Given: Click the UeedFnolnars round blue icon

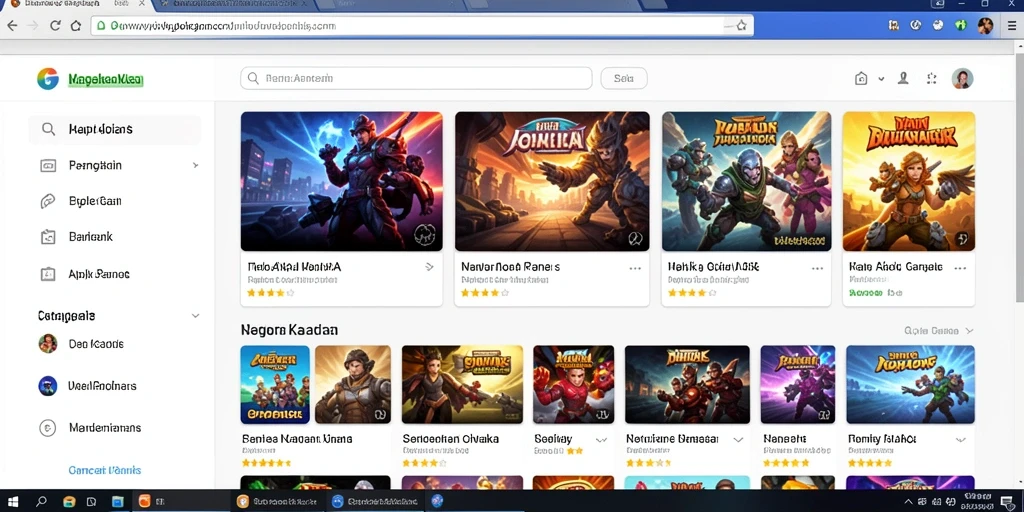Looking at the screenshot, I should tap(48, 386).
